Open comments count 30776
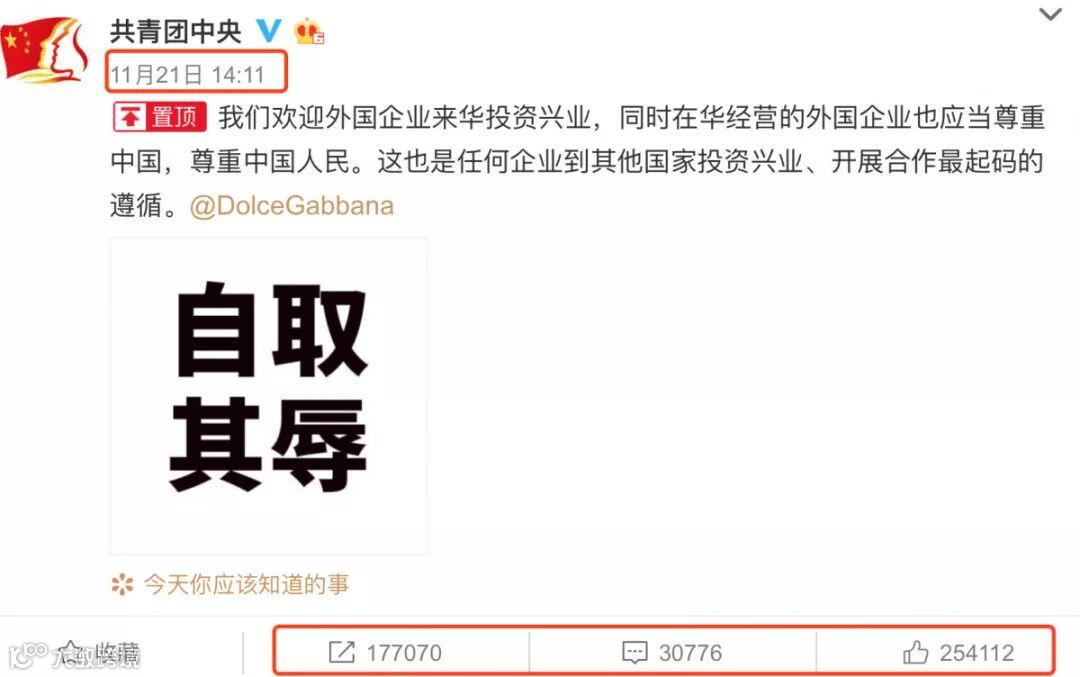The image size is (1080, 677). point(690,653)
